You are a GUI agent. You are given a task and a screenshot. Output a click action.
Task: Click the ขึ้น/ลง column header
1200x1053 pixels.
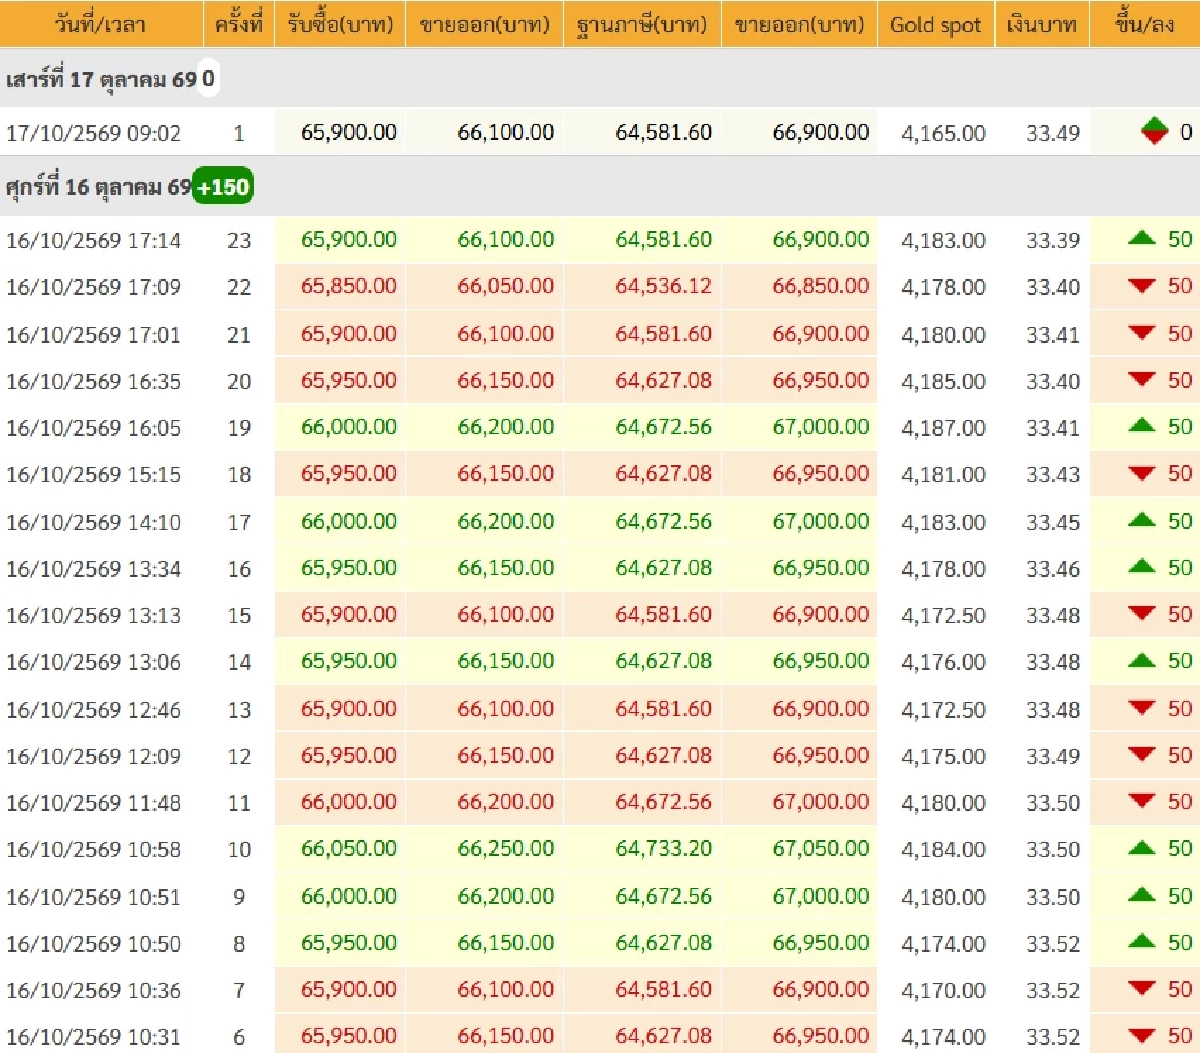1145,24
